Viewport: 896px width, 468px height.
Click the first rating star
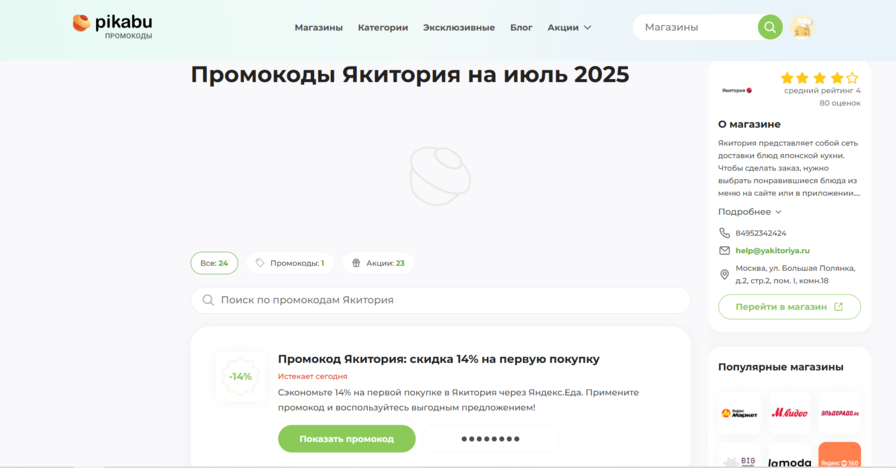787,78
